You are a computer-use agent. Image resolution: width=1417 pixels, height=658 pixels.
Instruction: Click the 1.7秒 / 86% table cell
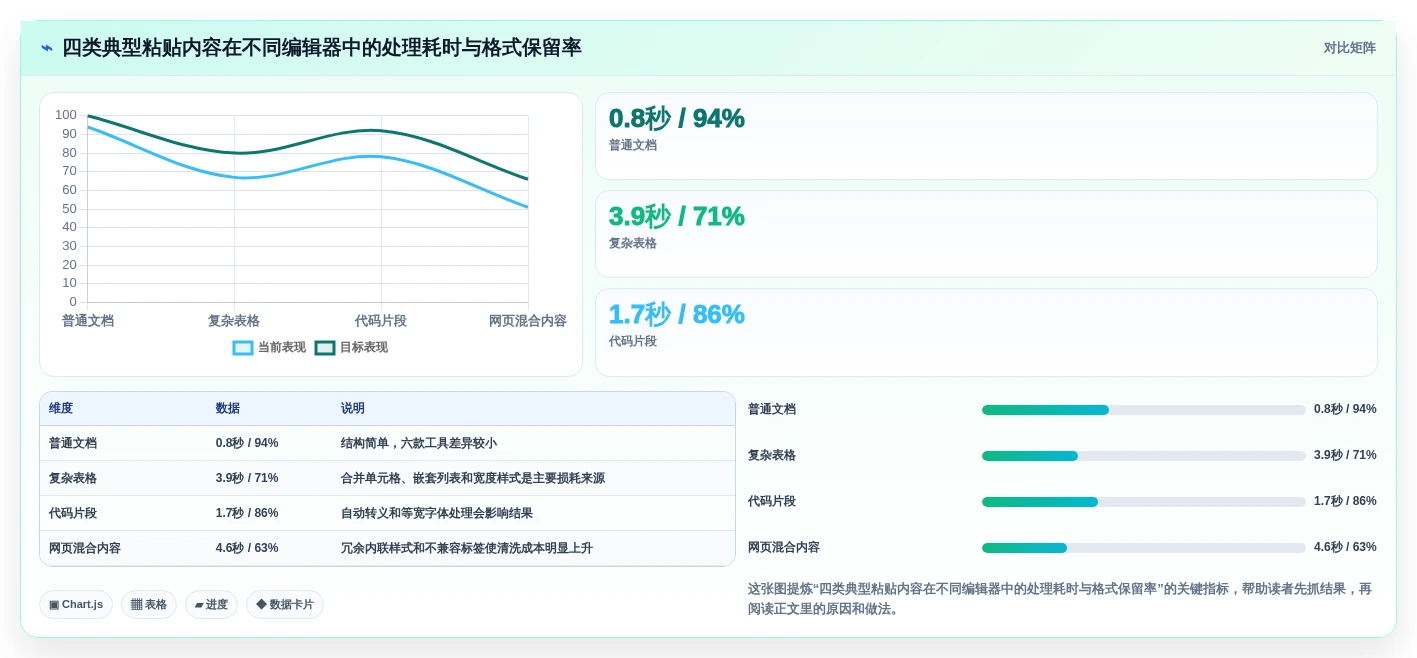click(x=247, y=513)
